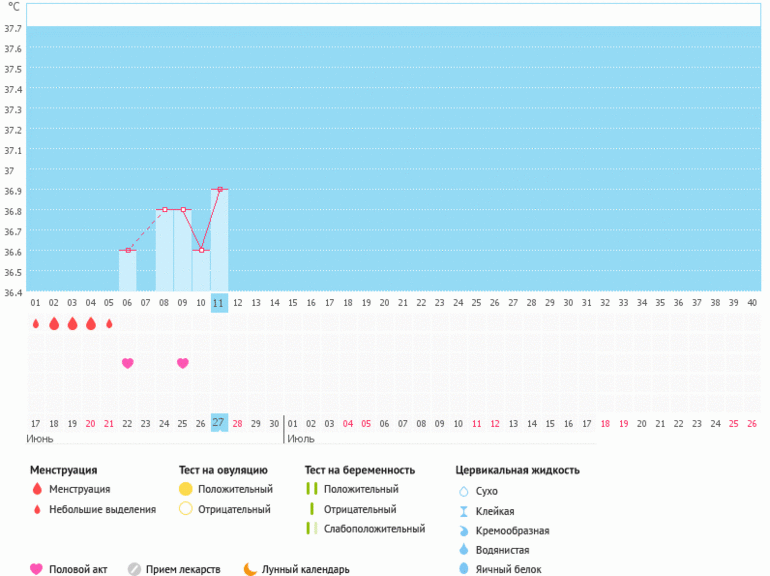Click the 36.9 temperature point on day 11
Viewport: 770px width, 576px height.
(x=219, y=189)
